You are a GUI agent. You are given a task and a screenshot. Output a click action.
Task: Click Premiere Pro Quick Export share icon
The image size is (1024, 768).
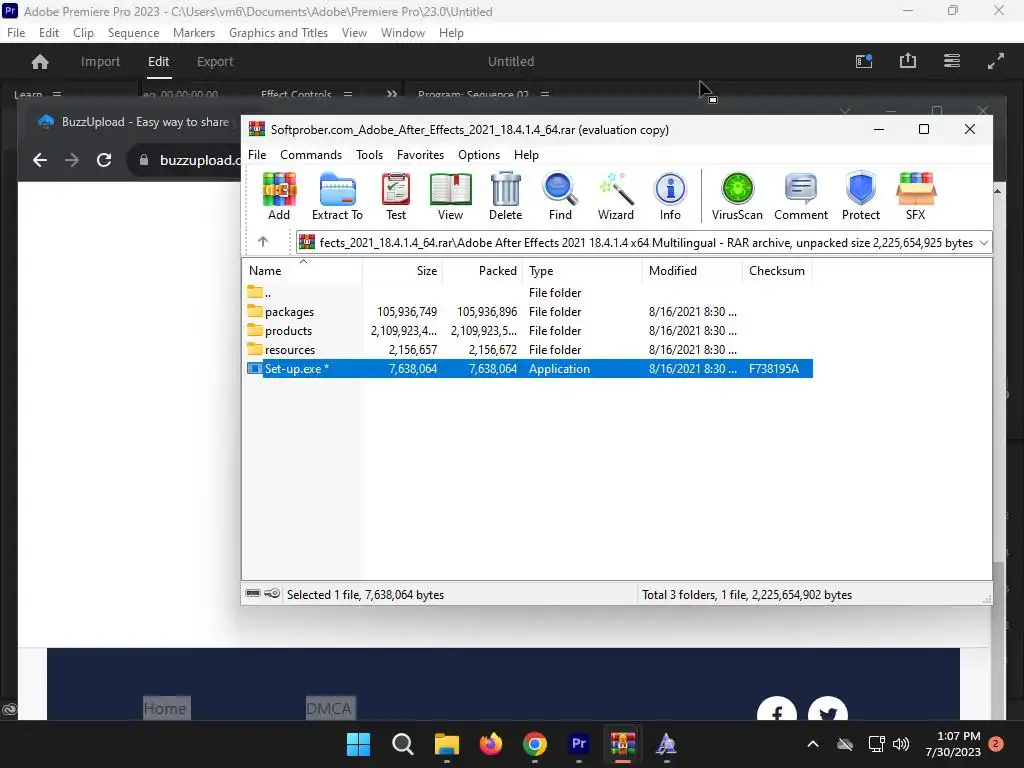pyautogui.click(x=908, y=61)
